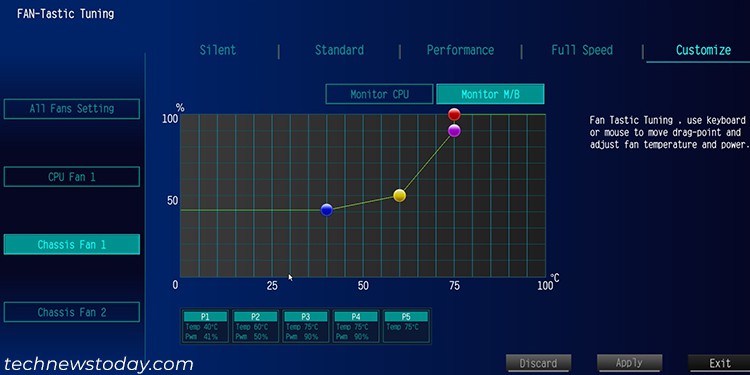This screenshot has width=750, height=375.
Task: Select the red drag-point at 100%
Action: point(454,114)
